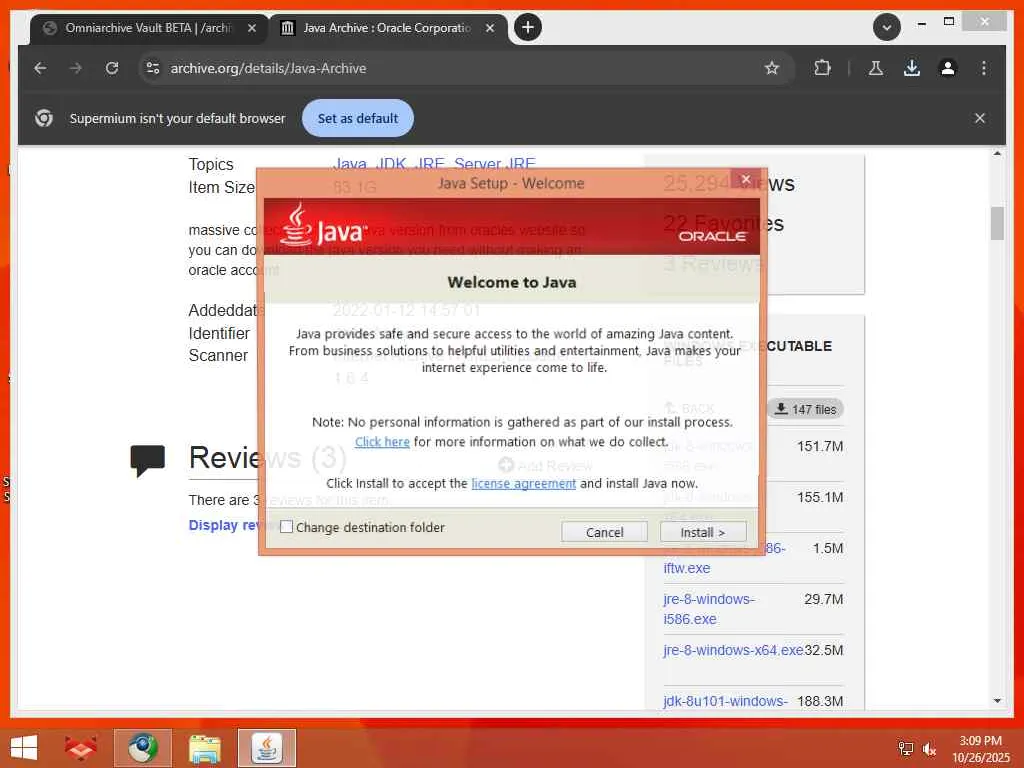This screenshot has height=768, width=1024.
Task: Open the Windows Start menu
Action: coord(24,748)
